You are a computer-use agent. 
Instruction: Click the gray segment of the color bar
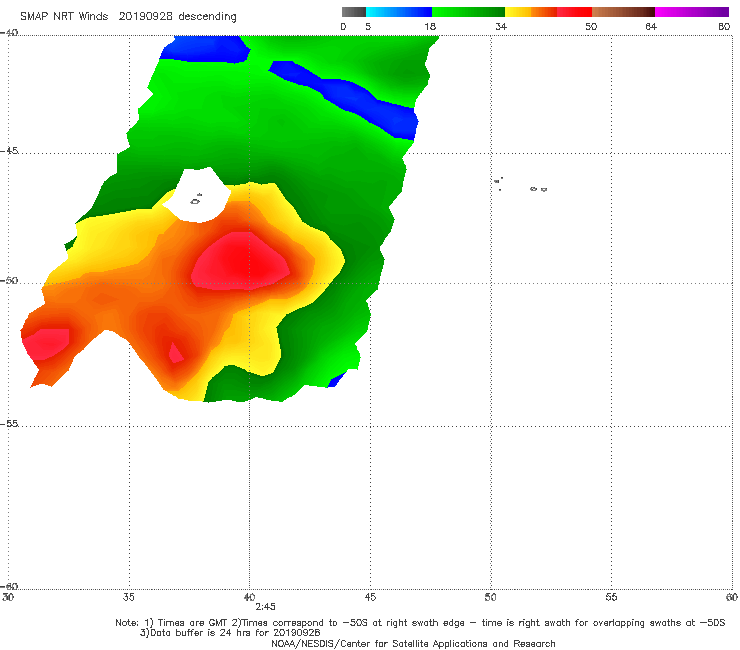pyautogui.click(x=353, y=12)
